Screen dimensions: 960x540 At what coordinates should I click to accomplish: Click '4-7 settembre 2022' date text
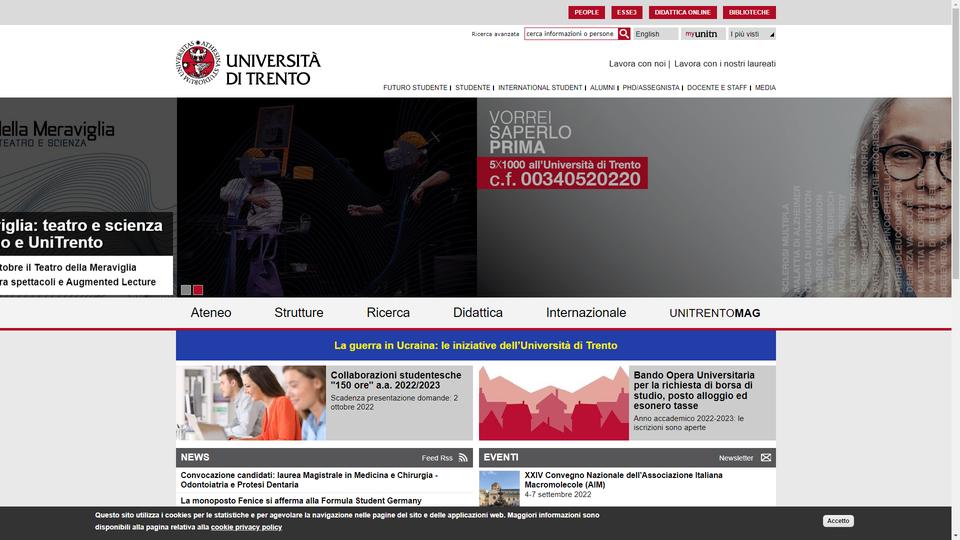pos(558,495)
